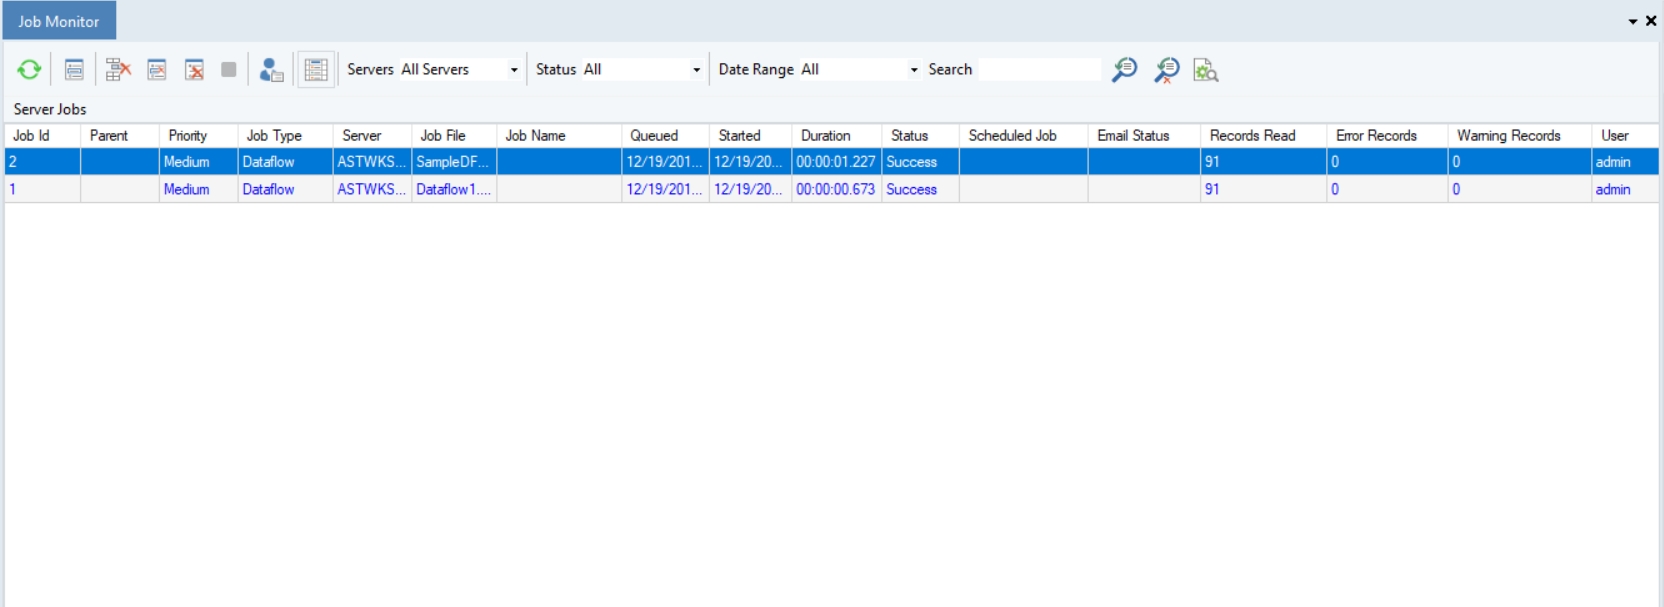Click the Records Read column header
Viewport: 1664px width, 607px height.
click(1252, 135)
